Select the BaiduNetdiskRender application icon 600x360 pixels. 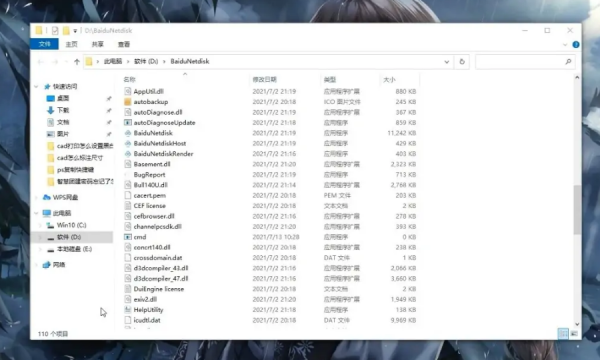pos(127,154)
